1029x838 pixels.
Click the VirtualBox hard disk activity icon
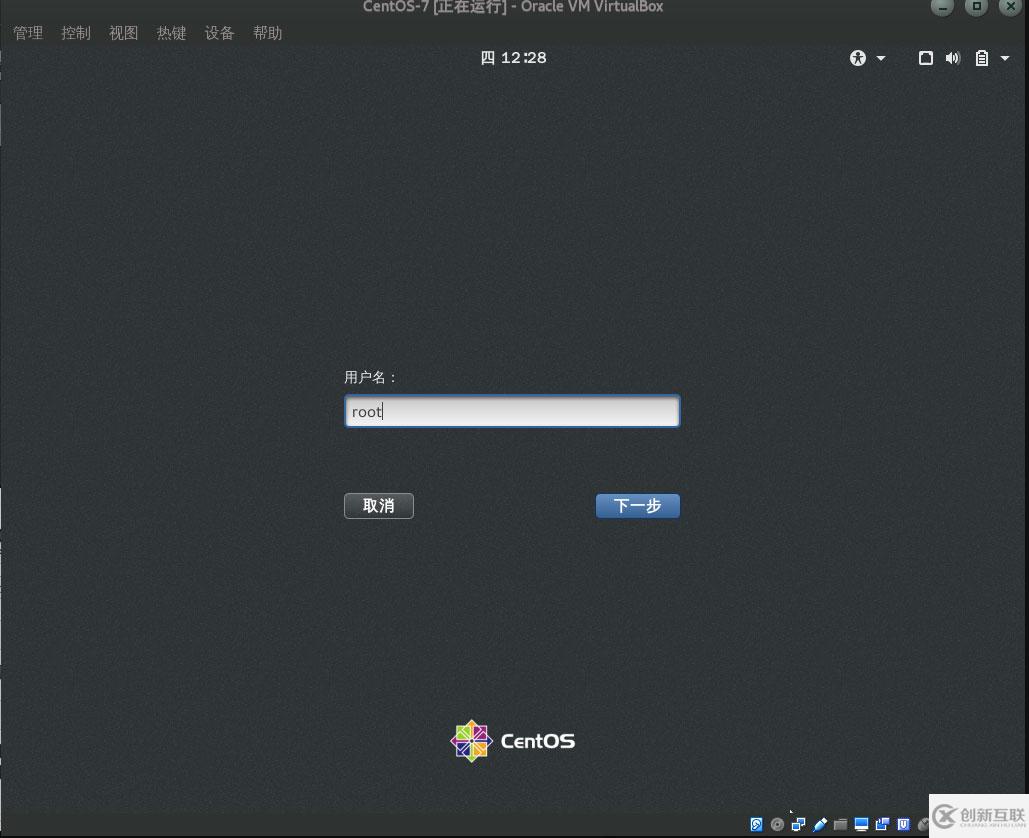(x=756, y=825)
